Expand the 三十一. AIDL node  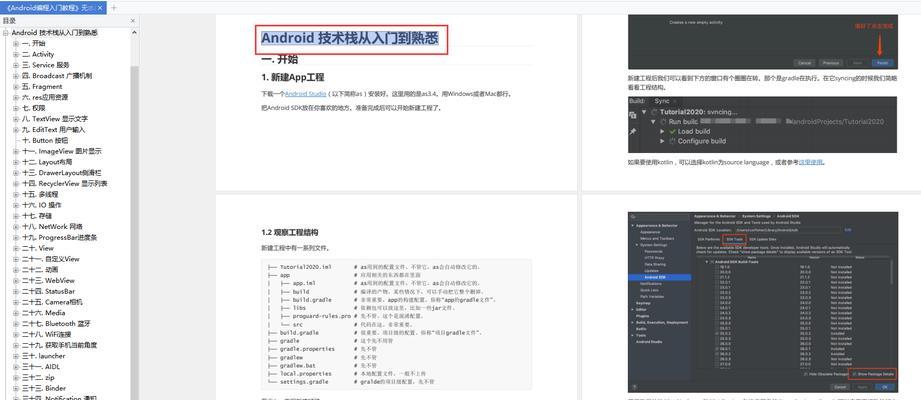coord(16,367)
